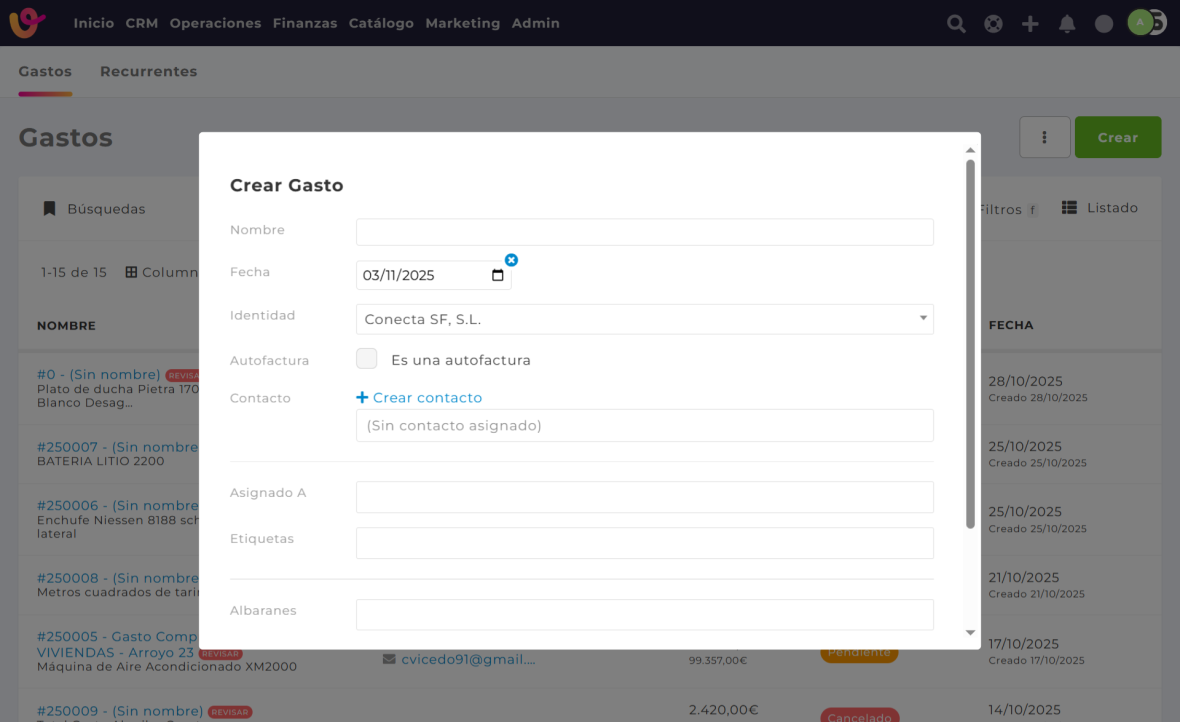Viewport: 1180px width, 722px height.
Task: Click the search magnifier icon in top bar
Action: [x=956, y=24]
